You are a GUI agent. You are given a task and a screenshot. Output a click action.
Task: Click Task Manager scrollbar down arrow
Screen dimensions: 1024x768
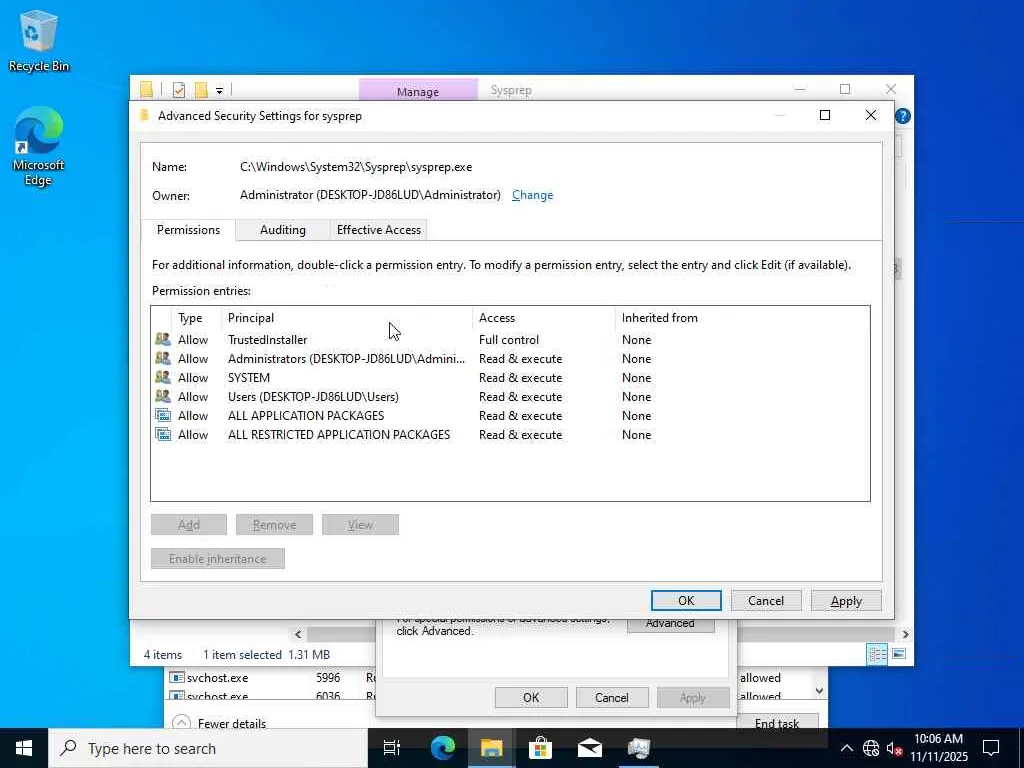click(819, 690)
